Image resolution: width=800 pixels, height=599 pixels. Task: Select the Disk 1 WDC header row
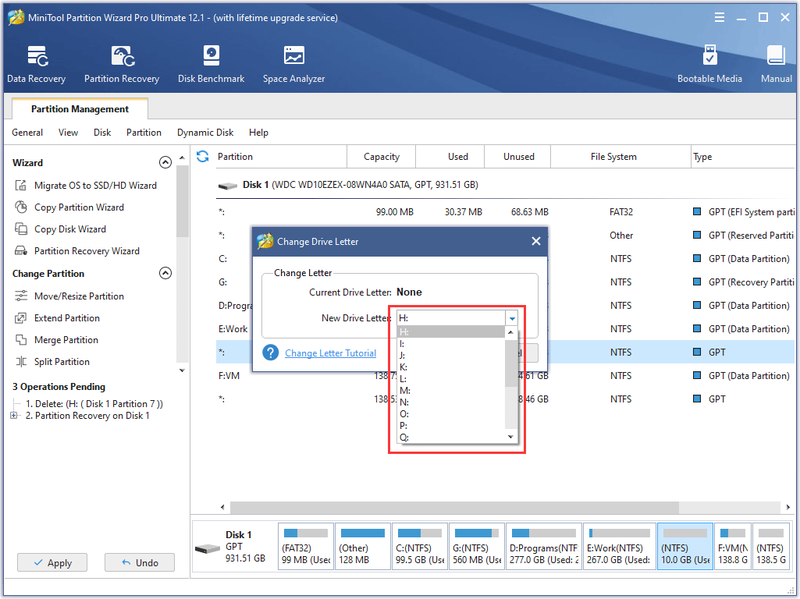click(x=505, y=185)
